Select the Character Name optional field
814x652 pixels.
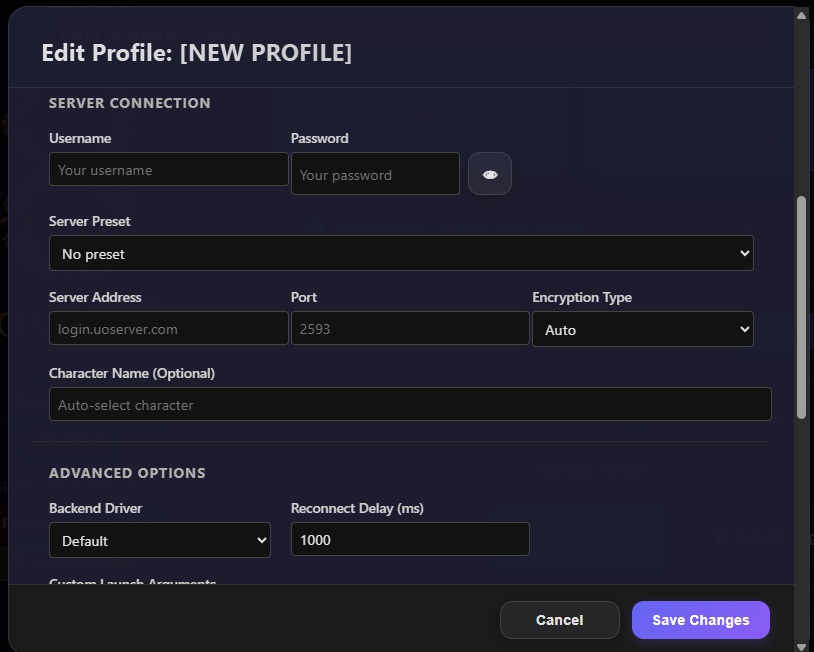pyautogui.click(x=410, y=404)
